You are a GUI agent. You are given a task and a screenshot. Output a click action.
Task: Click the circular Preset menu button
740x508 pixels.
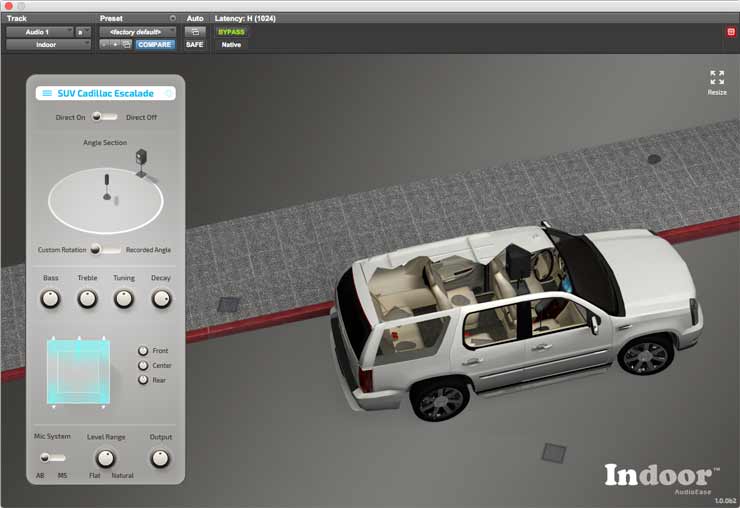tap(173, 18)
